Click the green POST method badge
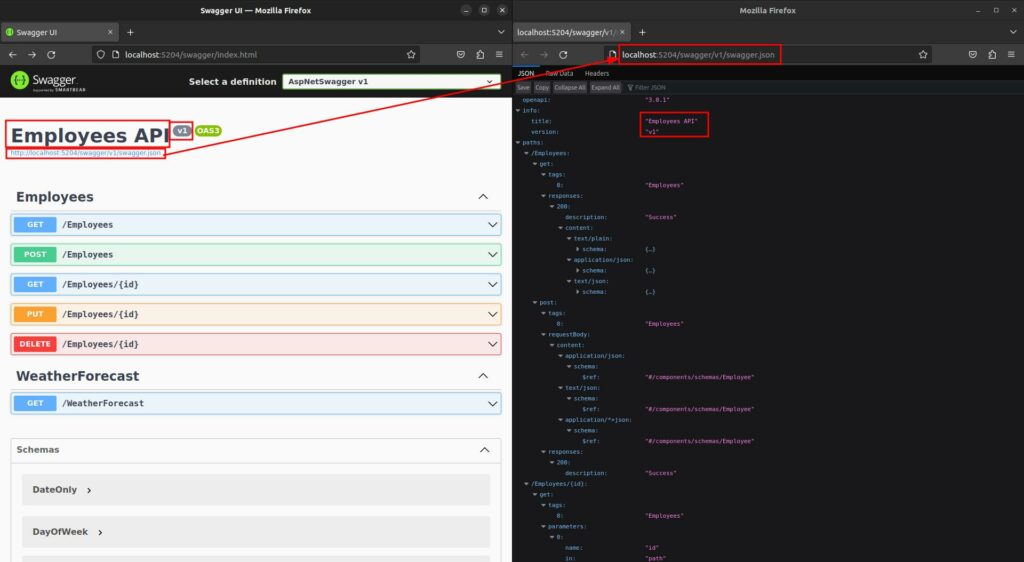 point(35,255)
